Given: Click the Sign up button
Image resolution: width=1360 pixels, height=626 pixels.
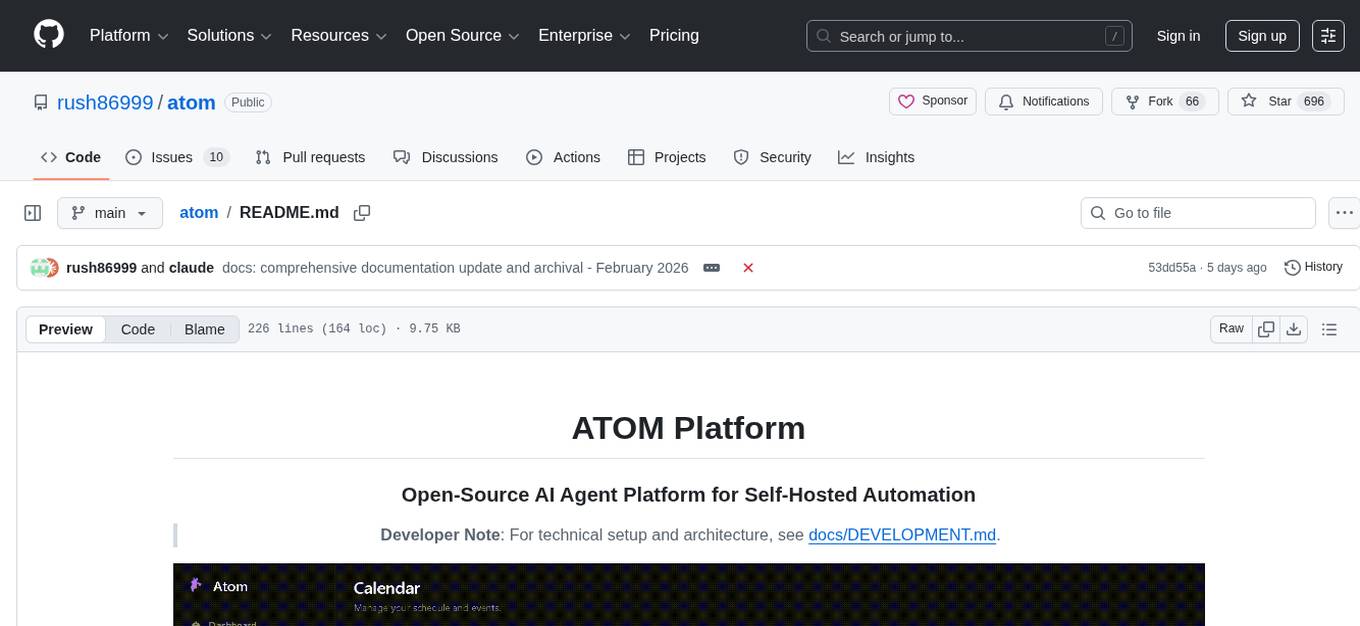Looking at the screenshot, I should coord(1261,35).
